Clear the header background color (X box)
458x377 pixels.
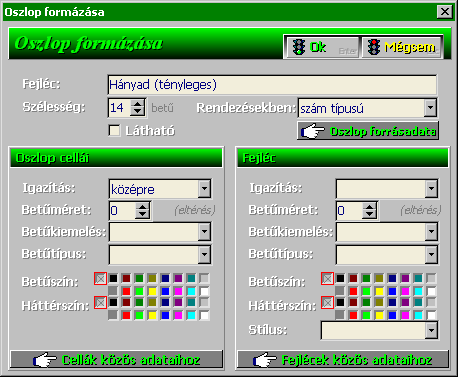pyautogui.click(x=327, y=303)
